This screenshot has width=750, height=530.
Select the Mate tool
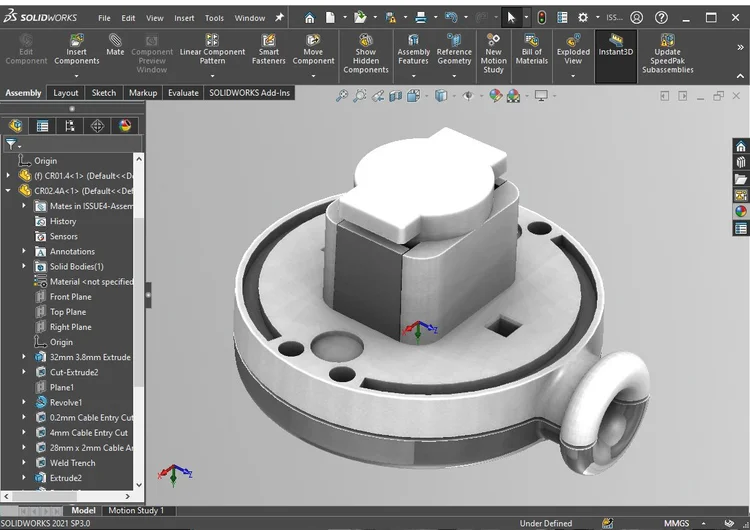point(115,45)
